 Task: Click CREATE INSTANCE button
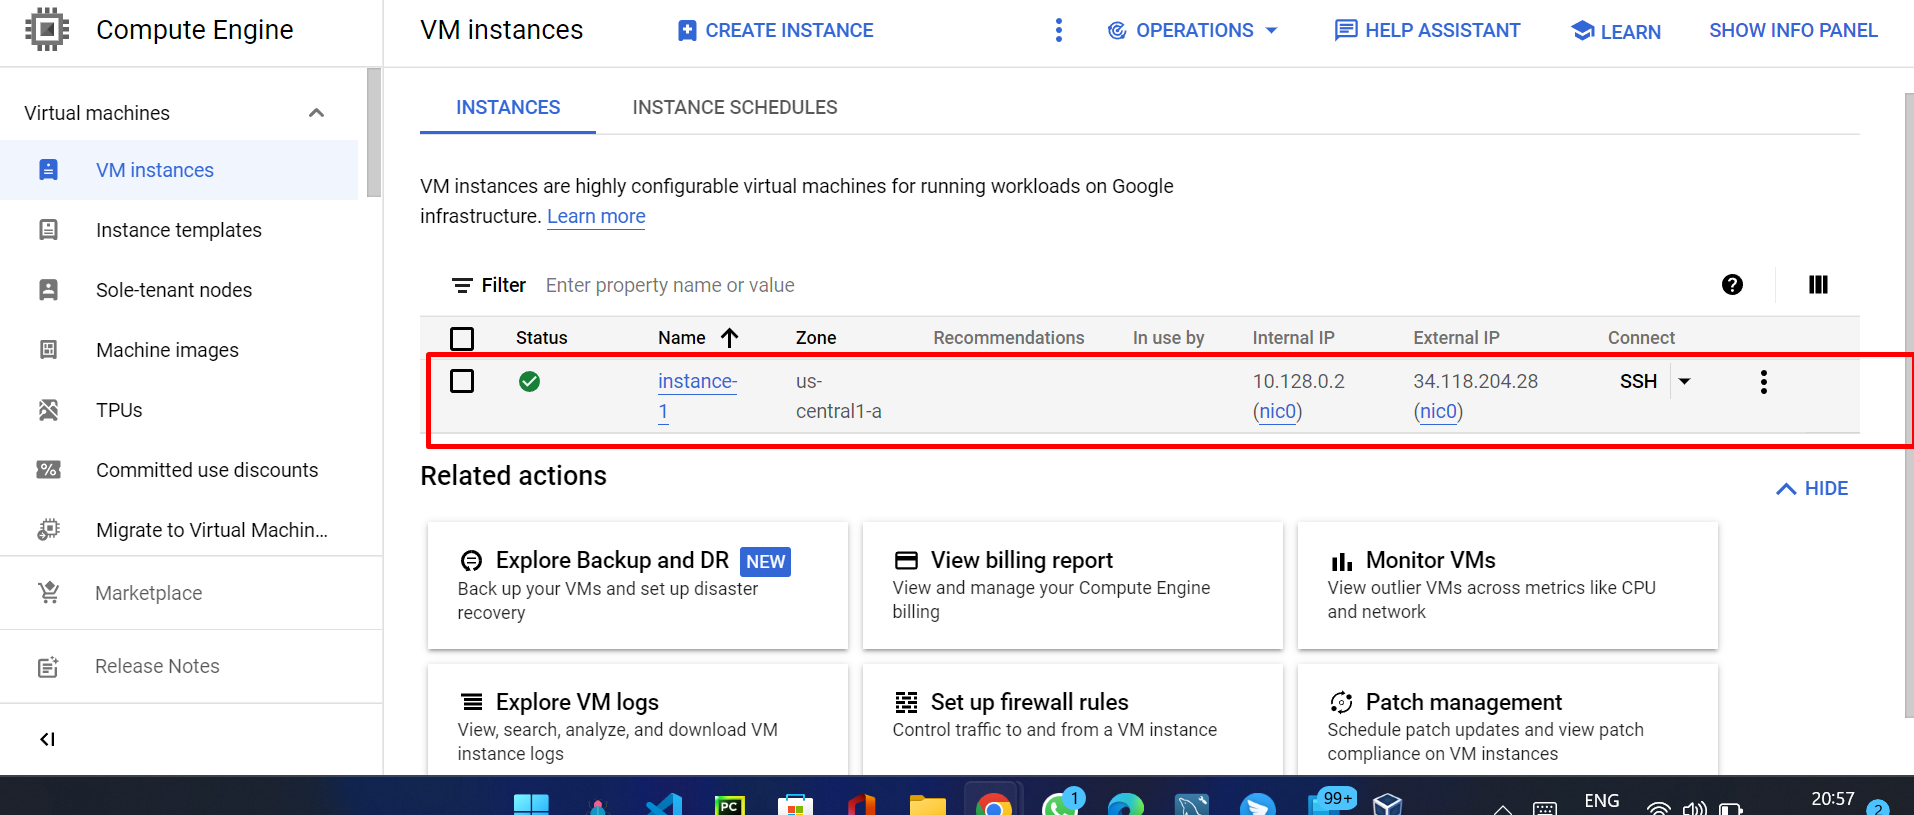tap(775, 31)
